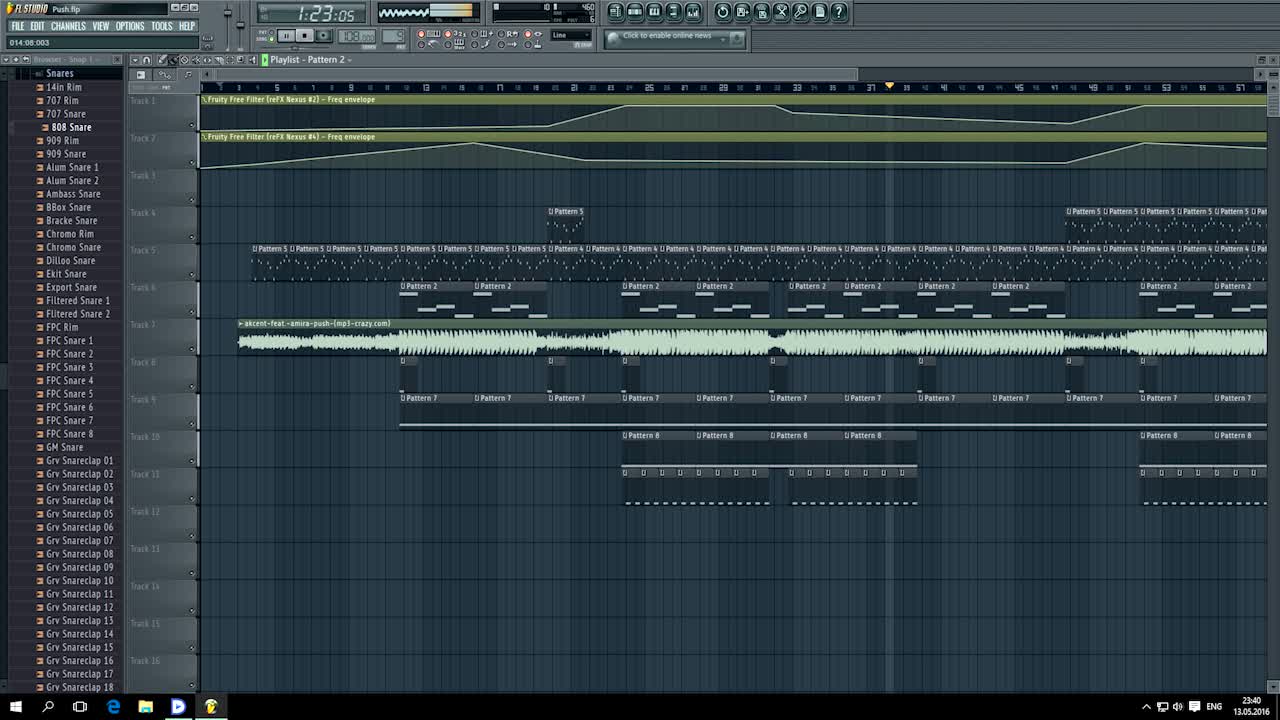Image resolution: width=1280 pixels, height=720 pixels.
Task: Open the Windows Start menu
Action: pos(15,706)
